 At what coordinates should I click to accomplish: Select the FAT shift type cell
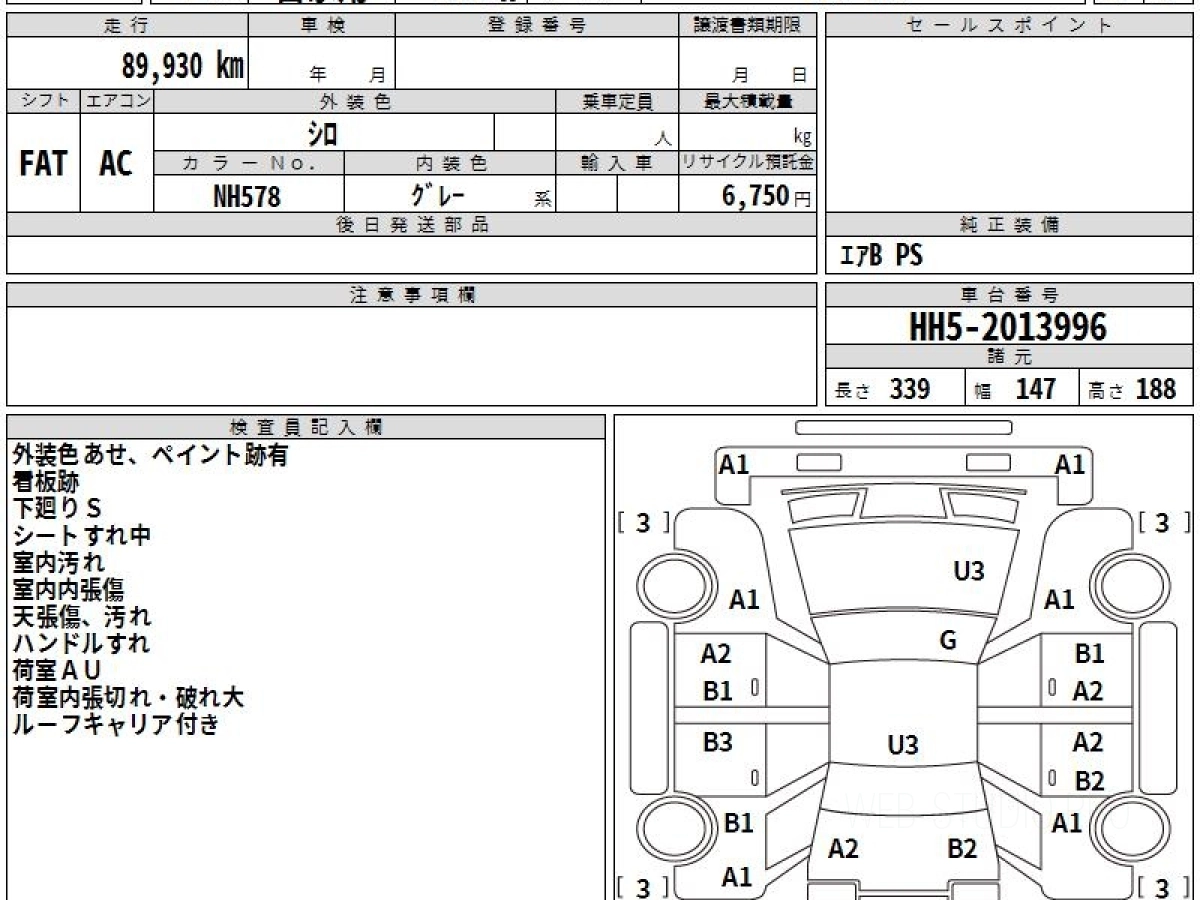43,164
